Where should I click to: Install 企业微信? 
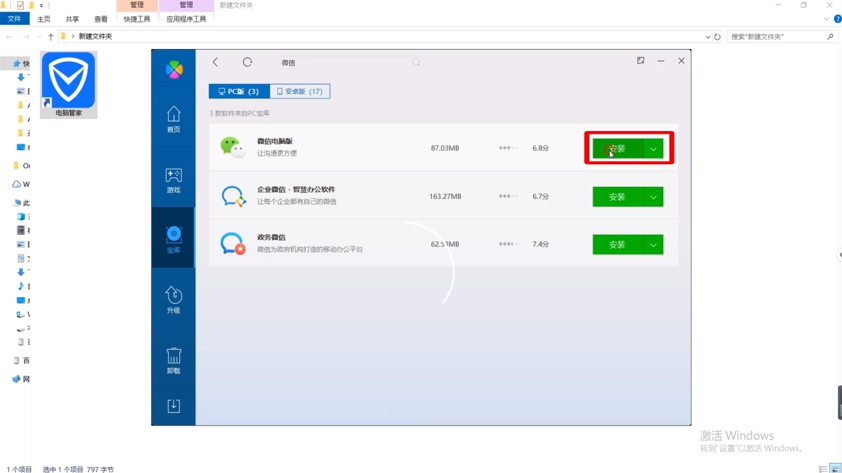[x=618, y=197]
